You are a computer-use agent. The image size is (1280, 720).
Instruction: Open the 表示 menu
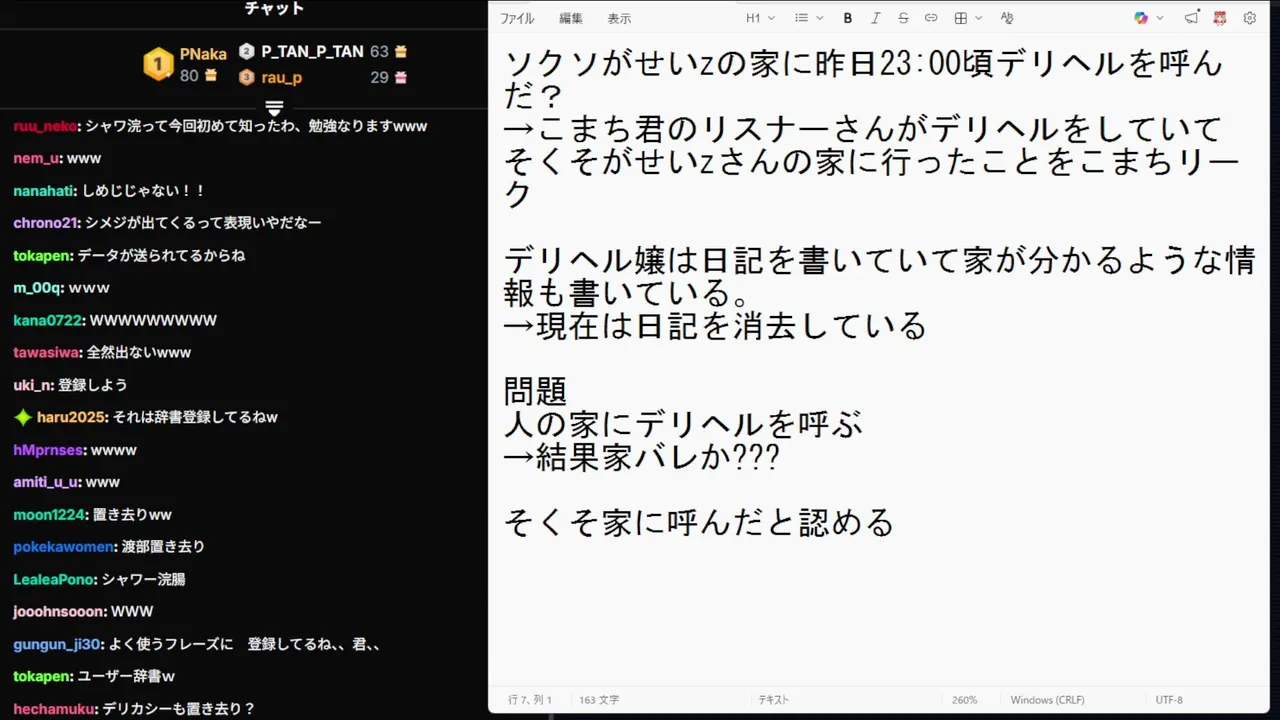tap(619, 18)
